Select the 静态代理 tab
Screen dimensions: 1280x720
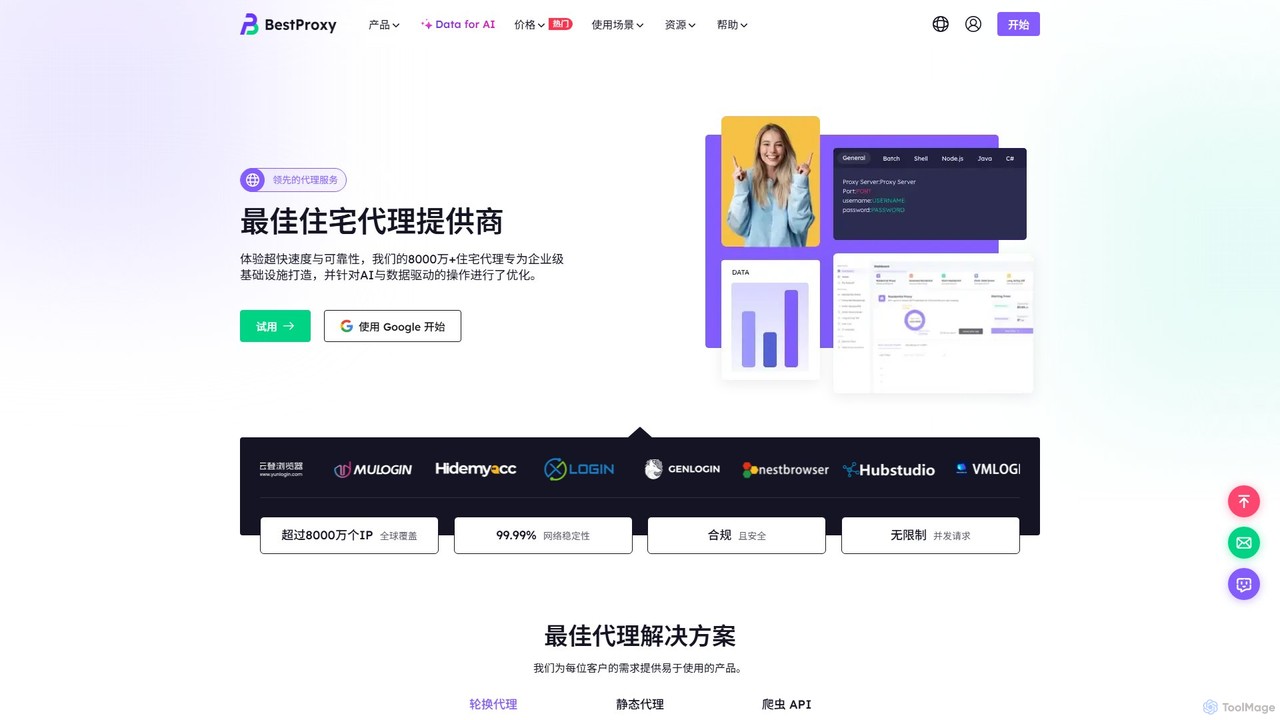[640, 704]
